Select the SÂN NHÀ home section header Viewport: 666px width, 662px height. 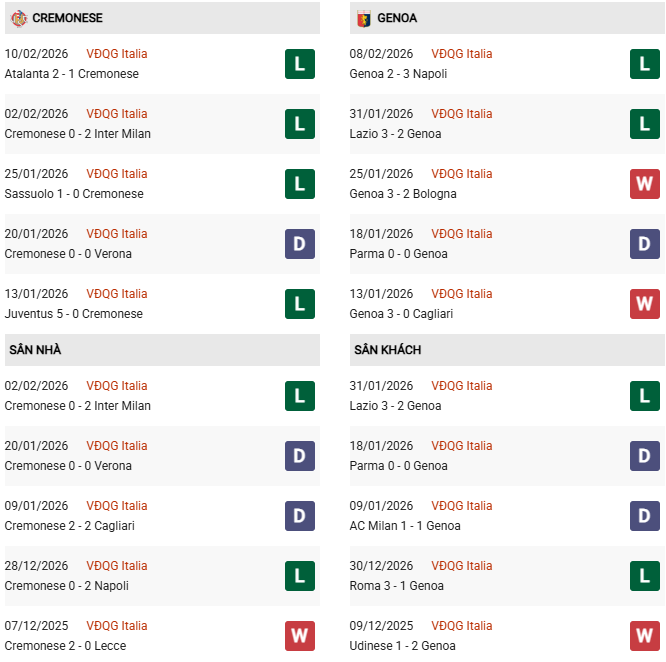(36, 350)
